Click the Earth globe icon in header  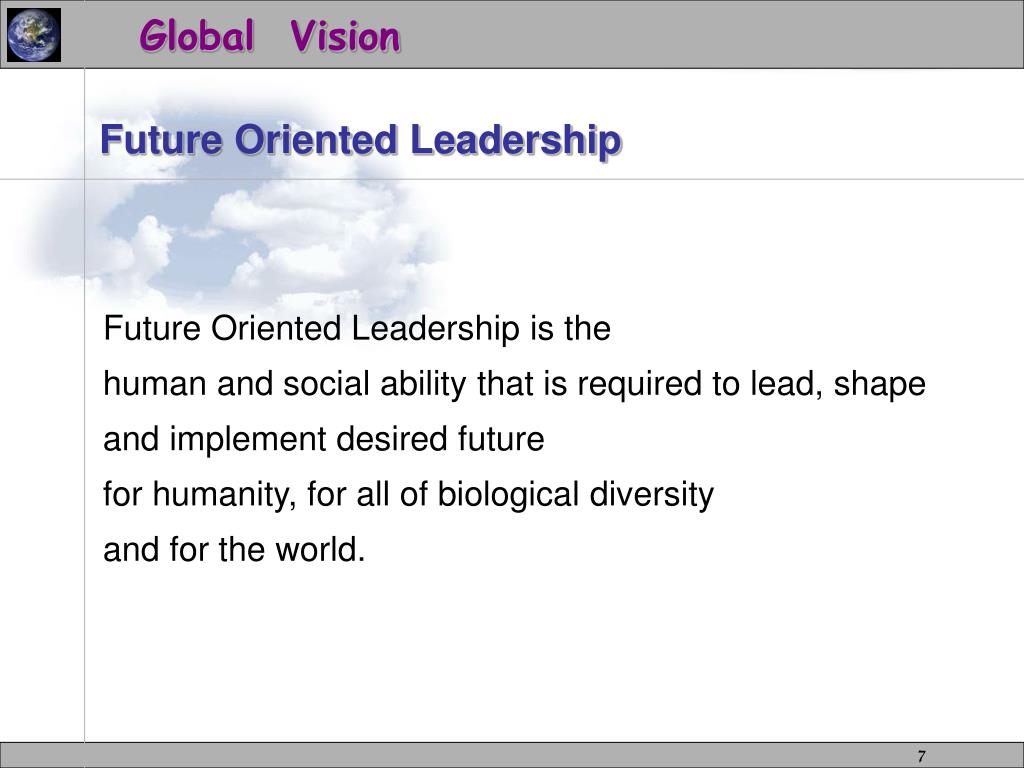point(34,35)
